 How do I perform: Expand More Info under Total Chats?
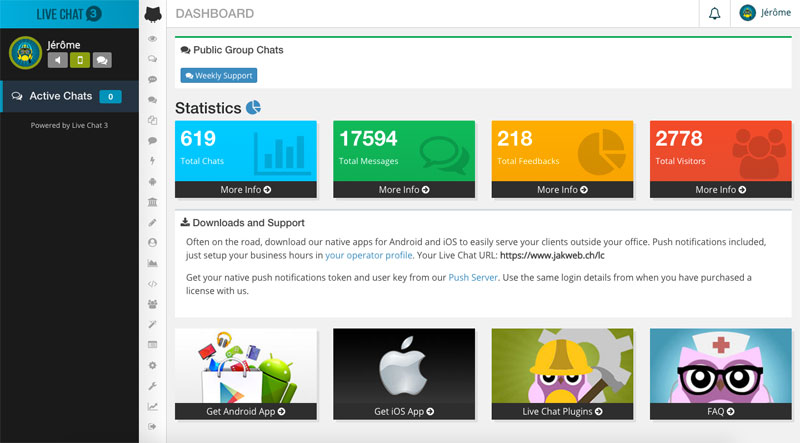tap(246, 189)
